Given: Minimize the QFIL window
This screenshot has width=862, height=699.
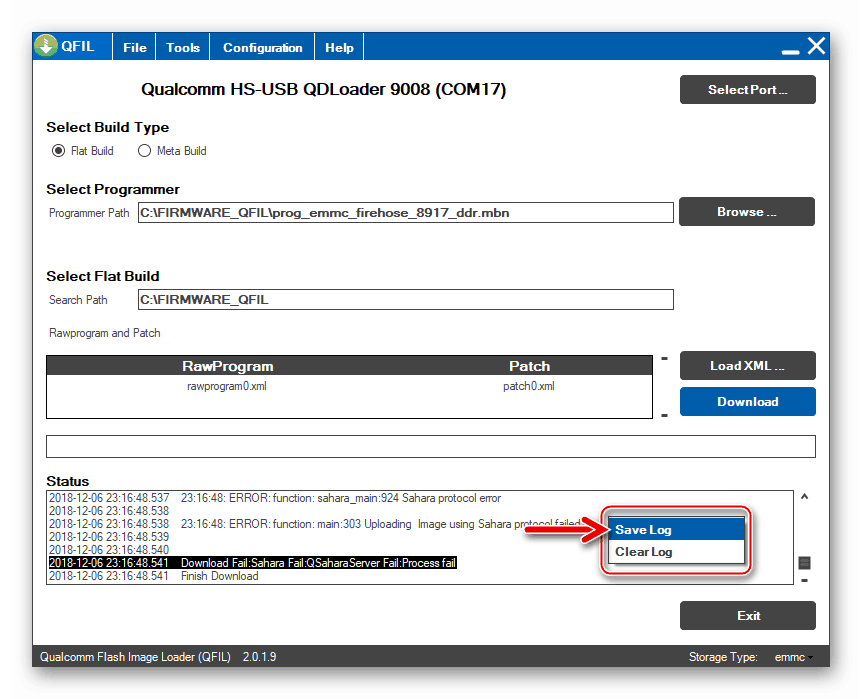Looking at the screenshot, I should pyautogui.click(x=791, y=51).
